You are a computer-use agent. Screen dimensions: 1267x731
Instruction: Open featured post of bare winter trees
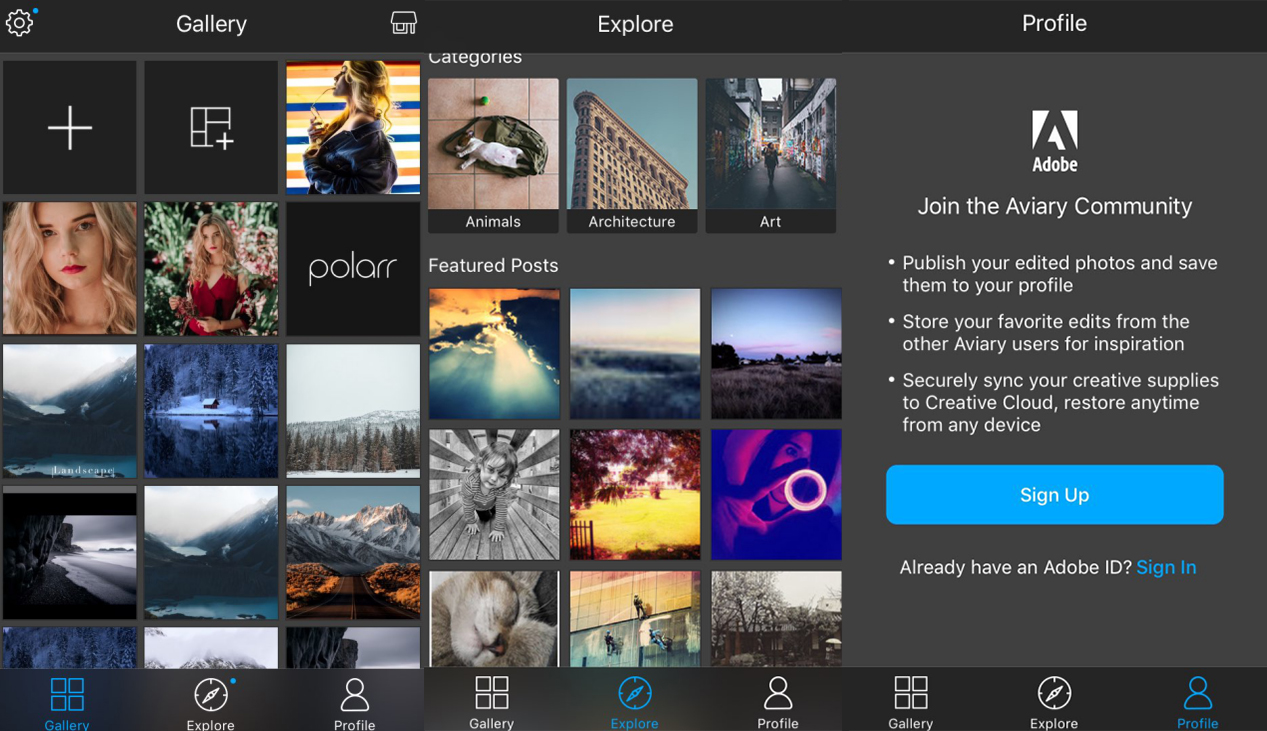coord(776,618)
